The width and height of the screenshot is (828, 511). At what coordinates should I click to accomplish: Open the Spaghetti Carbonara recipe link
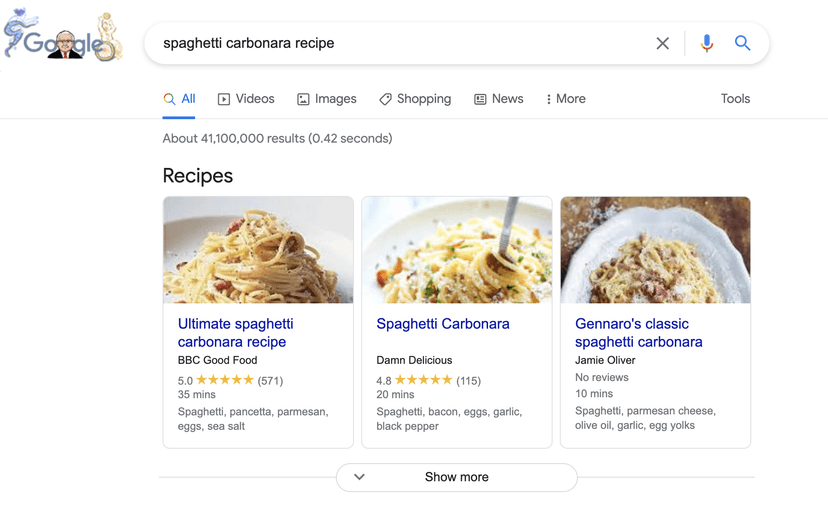[443, 324]
